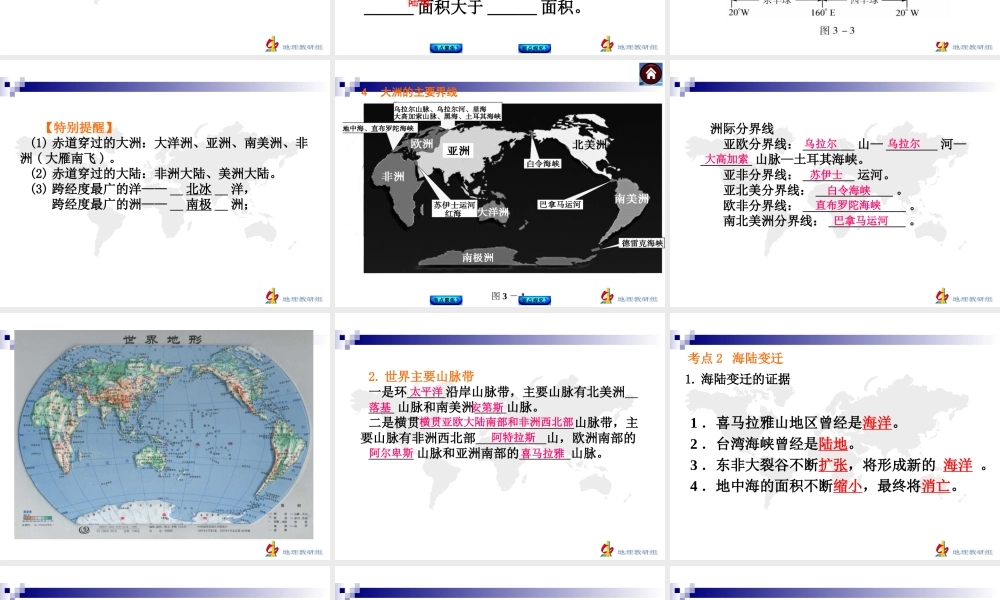
Task: Click the logo on the 特别提醒 slide
Action: 294,296
